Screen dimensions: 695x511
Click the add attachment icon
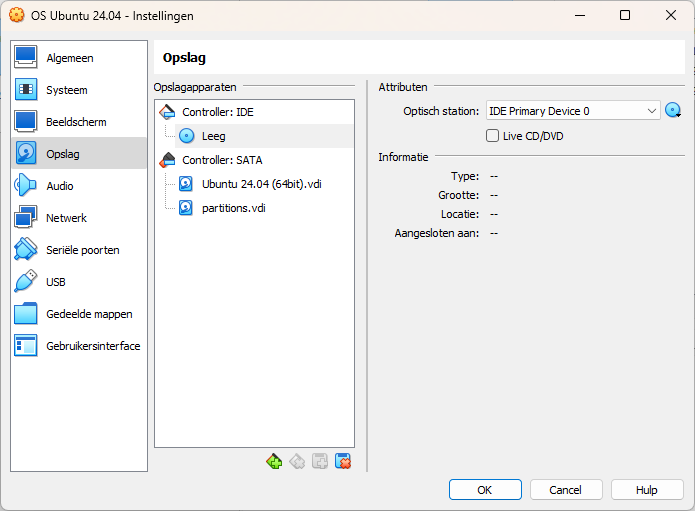pyautogui.click(x=320, y=461)
